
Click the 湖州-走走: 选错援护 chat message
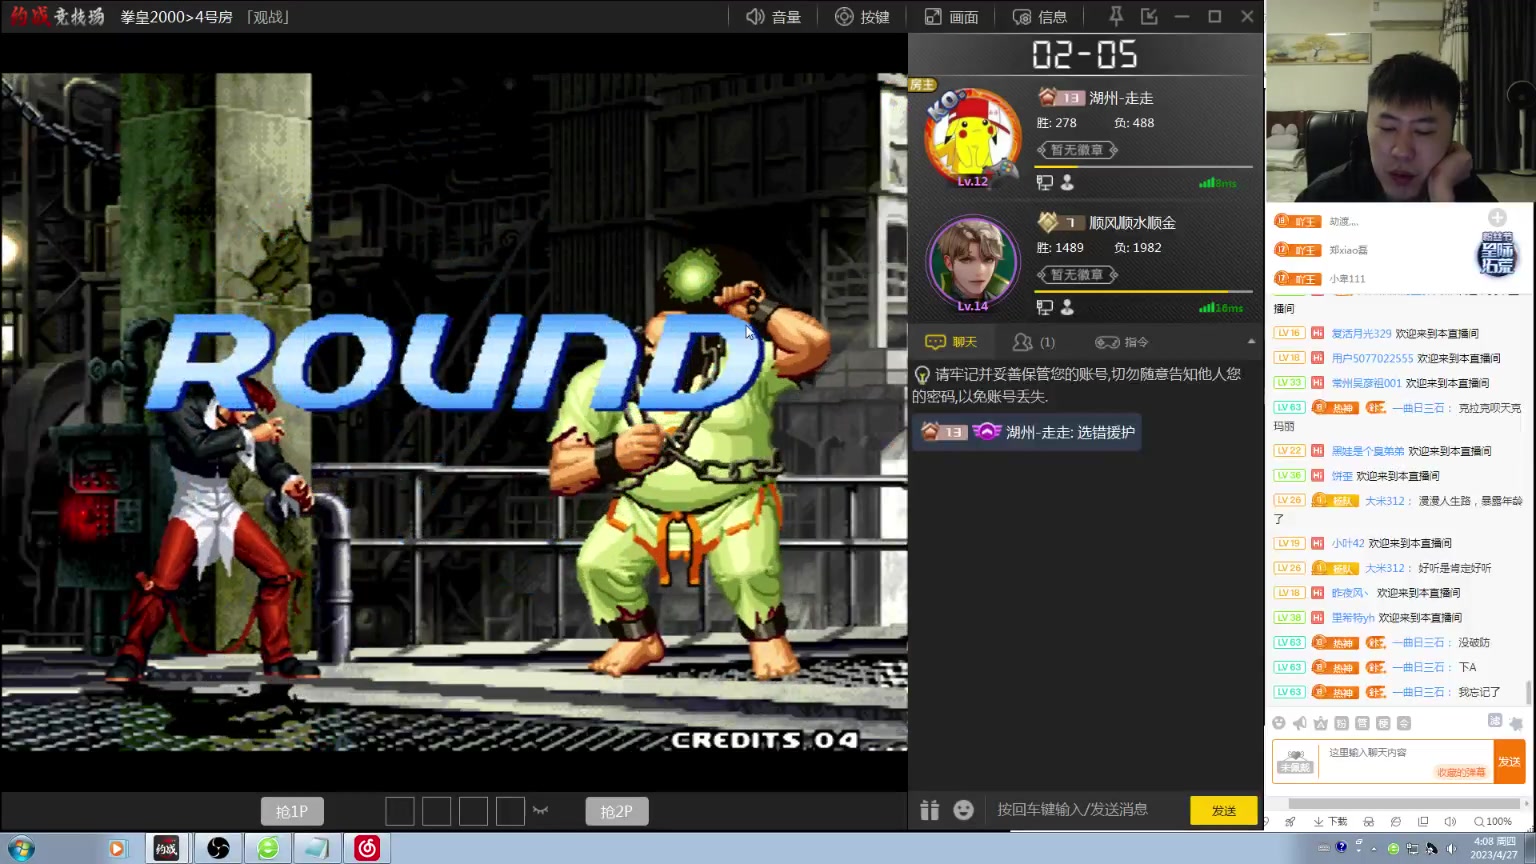coord(1027,432)
